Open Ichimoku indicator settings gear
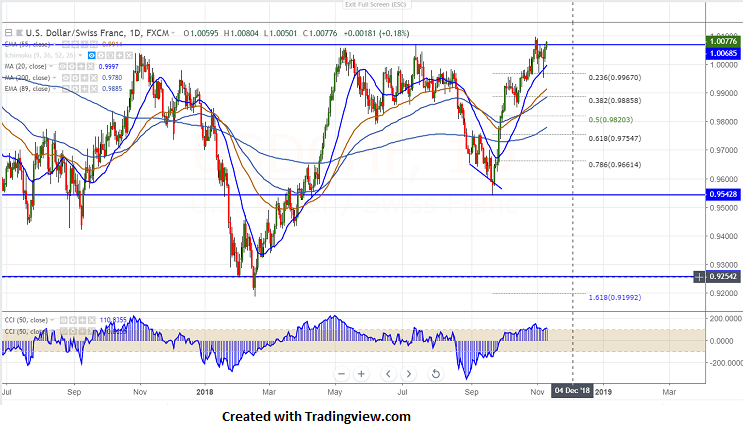 (x=101, y=55)
